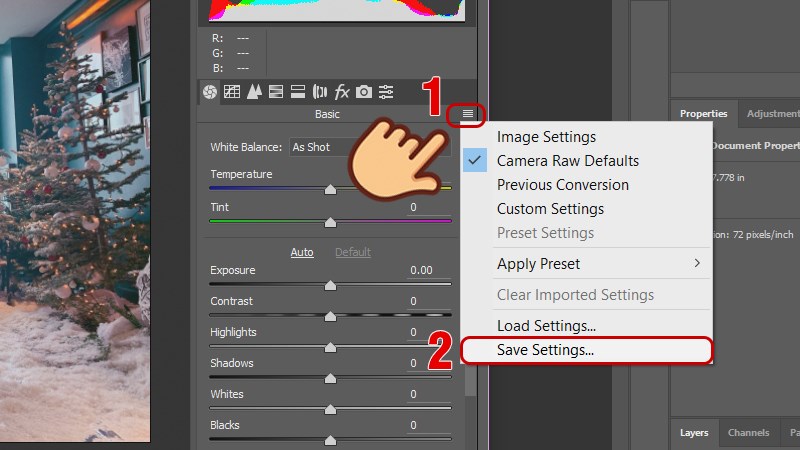The width and height of the screenshot is (800, 450).
Task: Open the Tone Curve panel icon
Action: coord(232,92)
